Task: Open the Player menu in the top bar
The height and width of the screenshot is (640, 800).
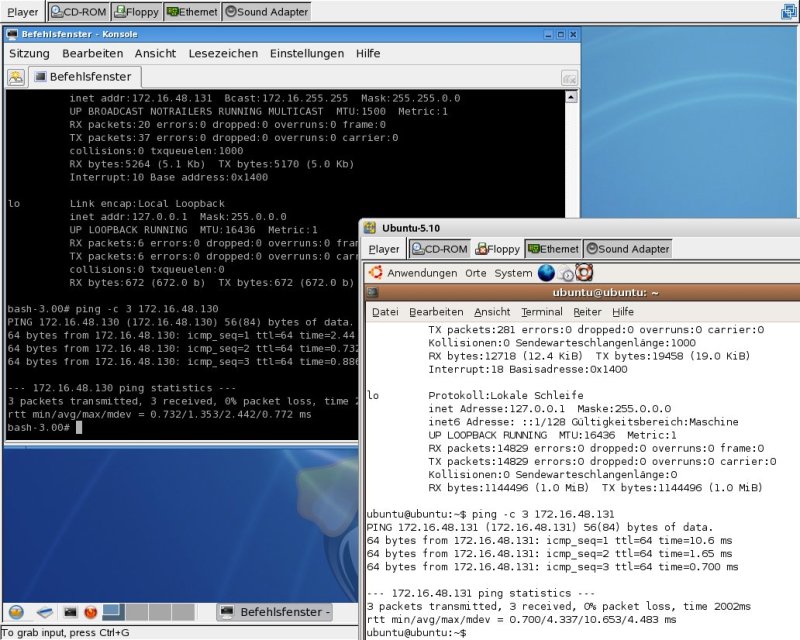Action: 22,12
